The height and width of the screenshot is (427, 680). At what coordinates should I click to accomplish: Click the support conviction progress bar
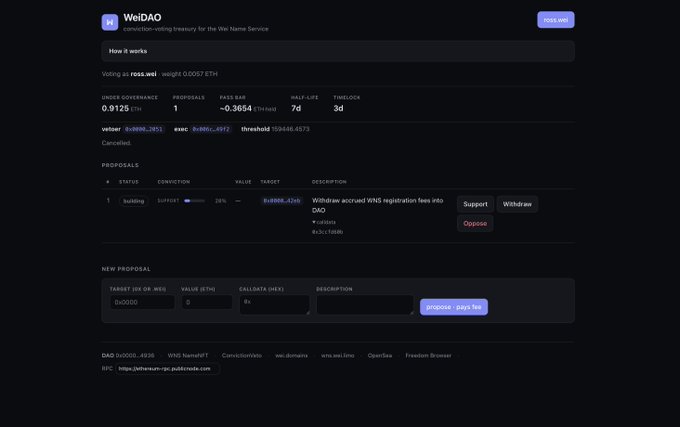pos(194,201)
